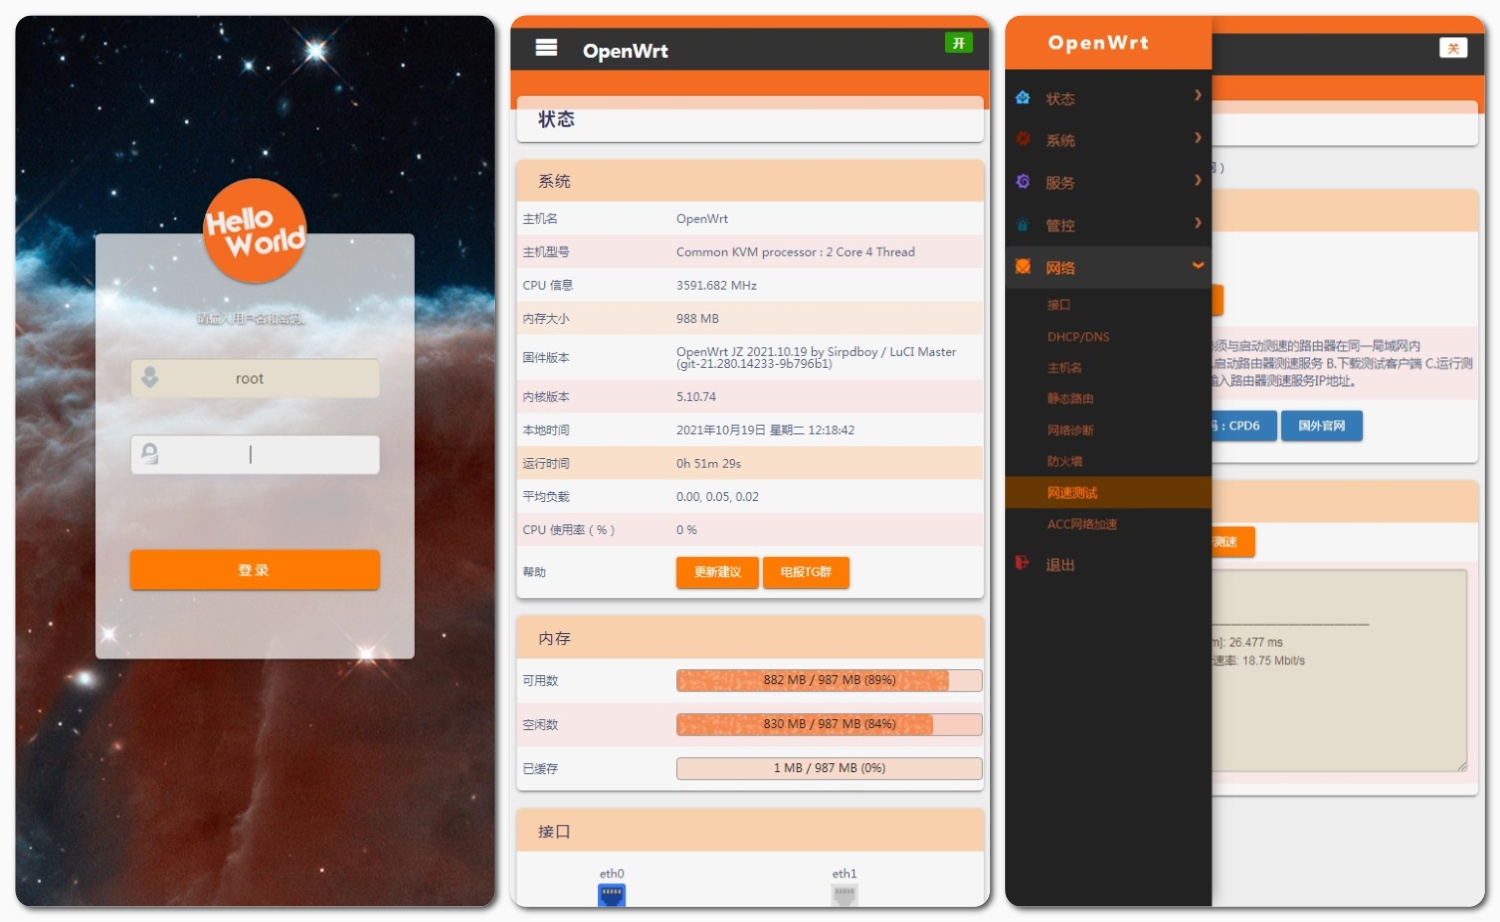The width and height of the screenshot is (1500, 922).
Task: Click the eth0 port icon
Action: tap(611, 895)
